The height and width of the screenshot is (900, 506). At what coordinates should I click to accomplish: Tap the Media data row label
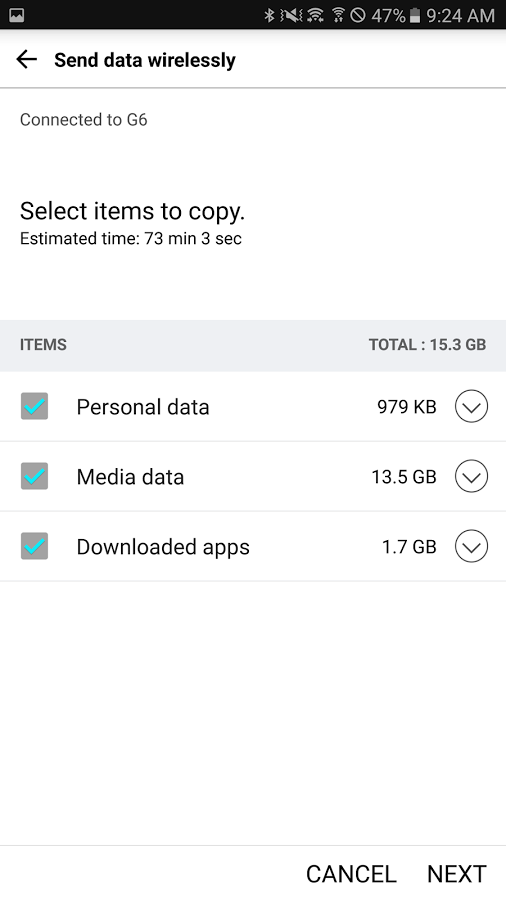[130, 476]
